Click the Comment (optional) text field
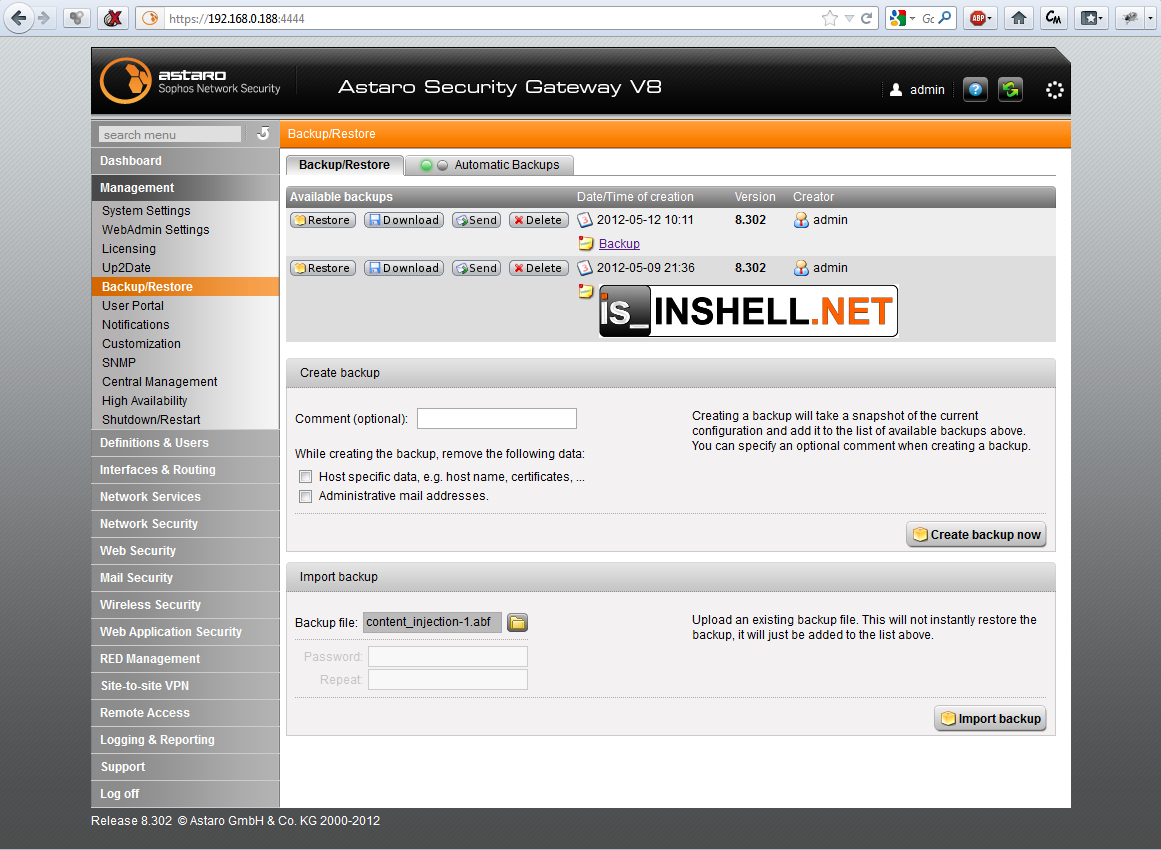 [497, 418]
